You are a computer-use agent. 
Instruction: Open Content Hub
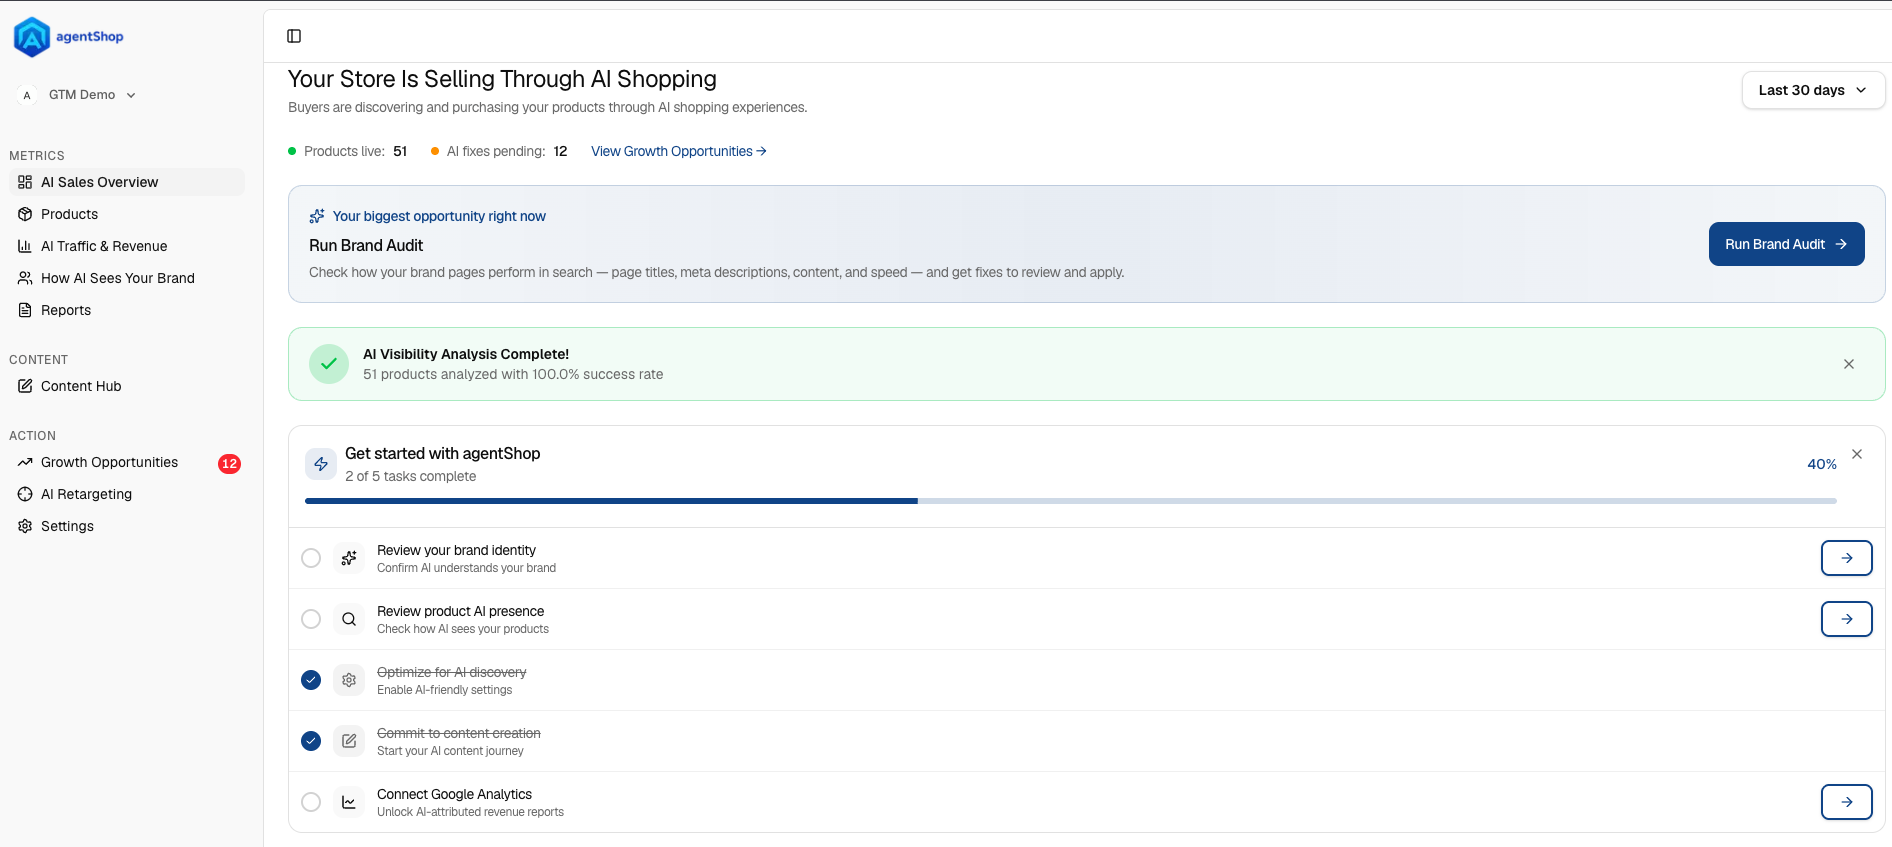tap(127, 386)
